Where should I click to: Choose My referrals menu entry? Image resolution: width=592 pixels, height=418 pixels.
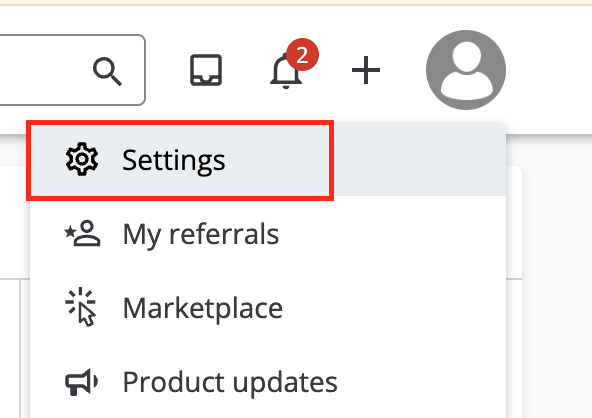pyautogui.click(x=268, y=233)
